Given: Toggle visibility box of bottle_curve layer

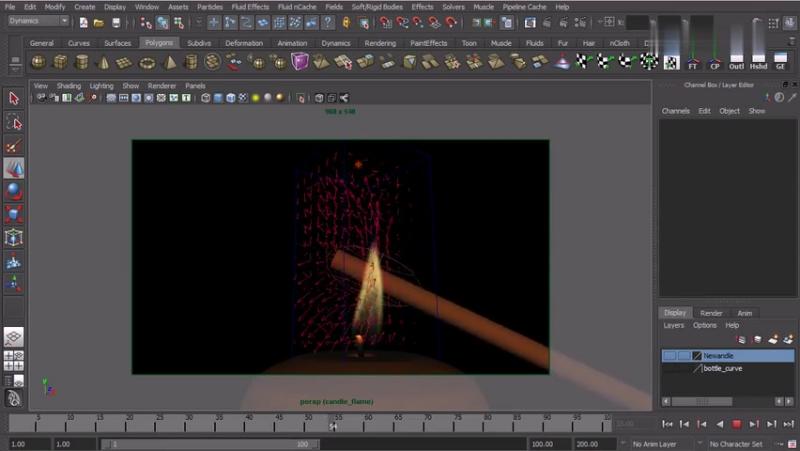Looking at the screenshot, I should coord(669,368).
